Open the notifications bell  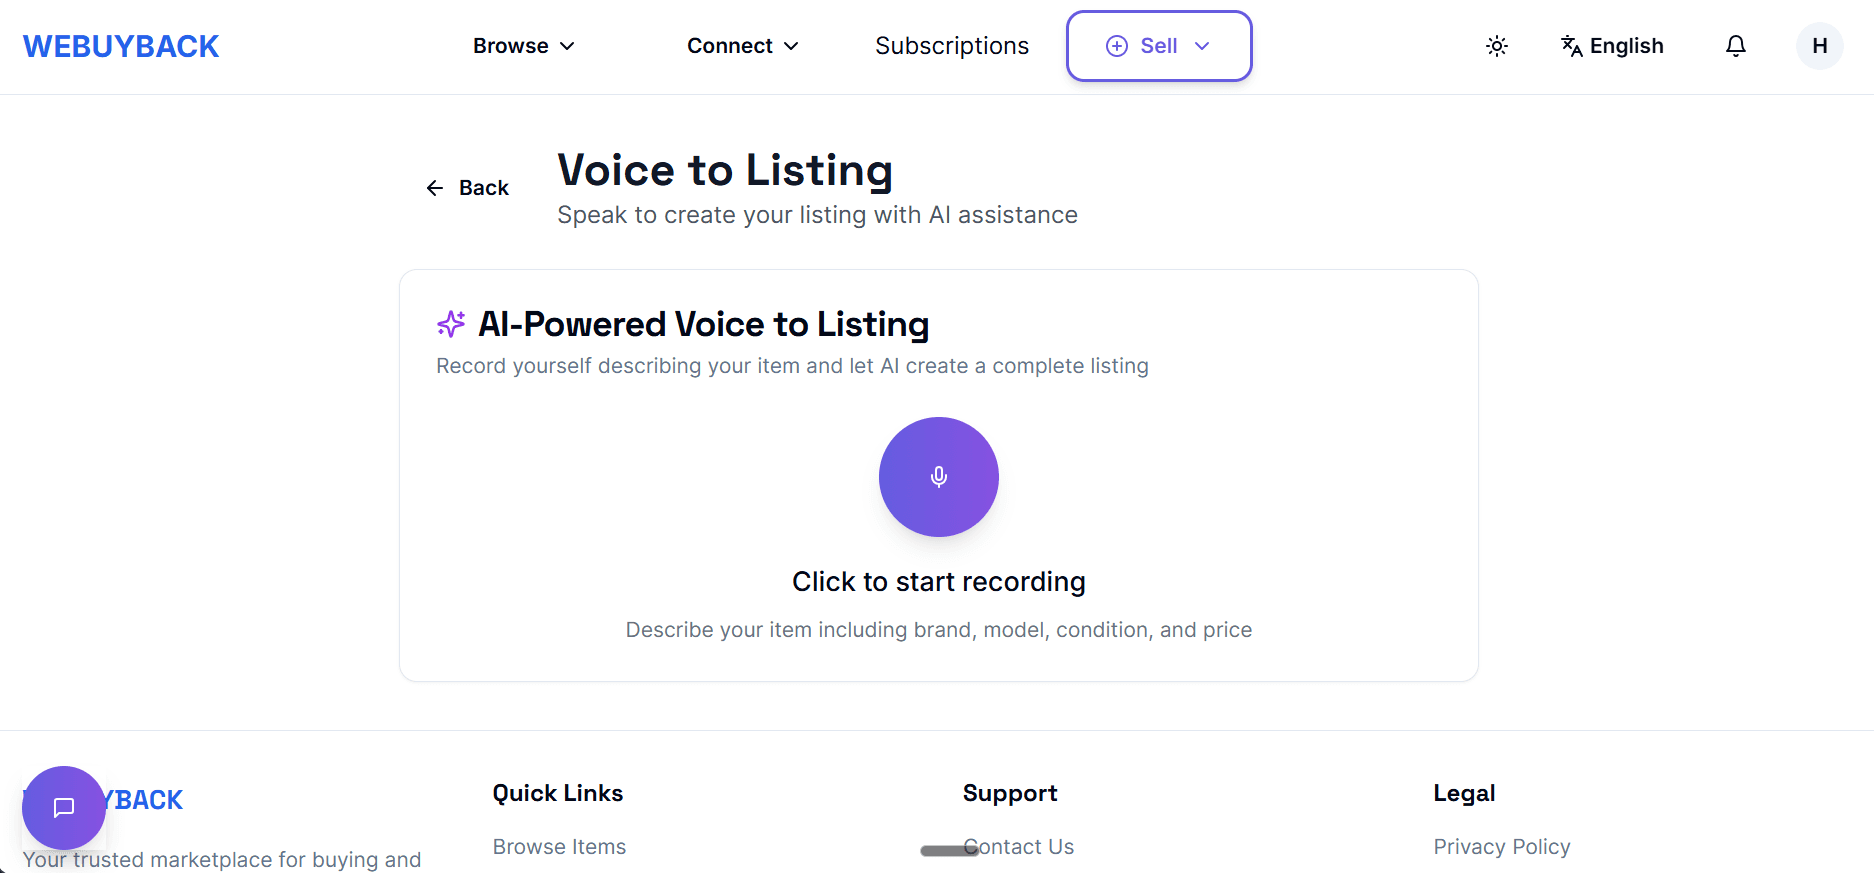pos(1735,46)
